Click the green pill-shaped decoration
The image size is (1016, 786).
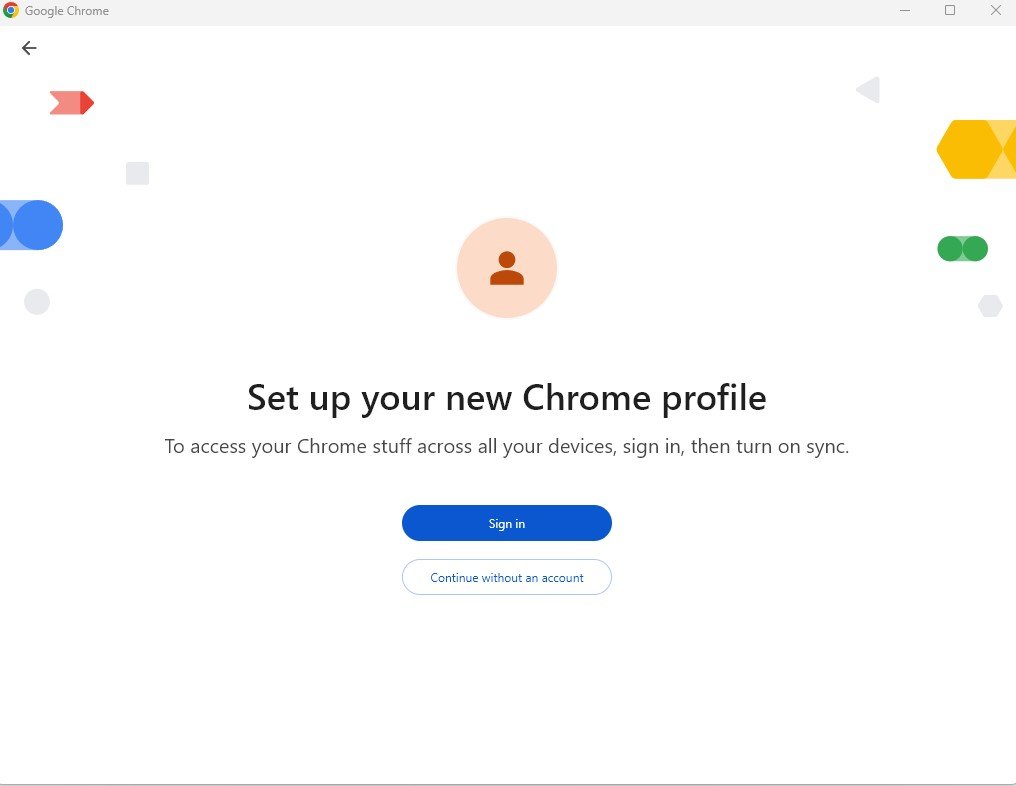(x=963, y=249)
